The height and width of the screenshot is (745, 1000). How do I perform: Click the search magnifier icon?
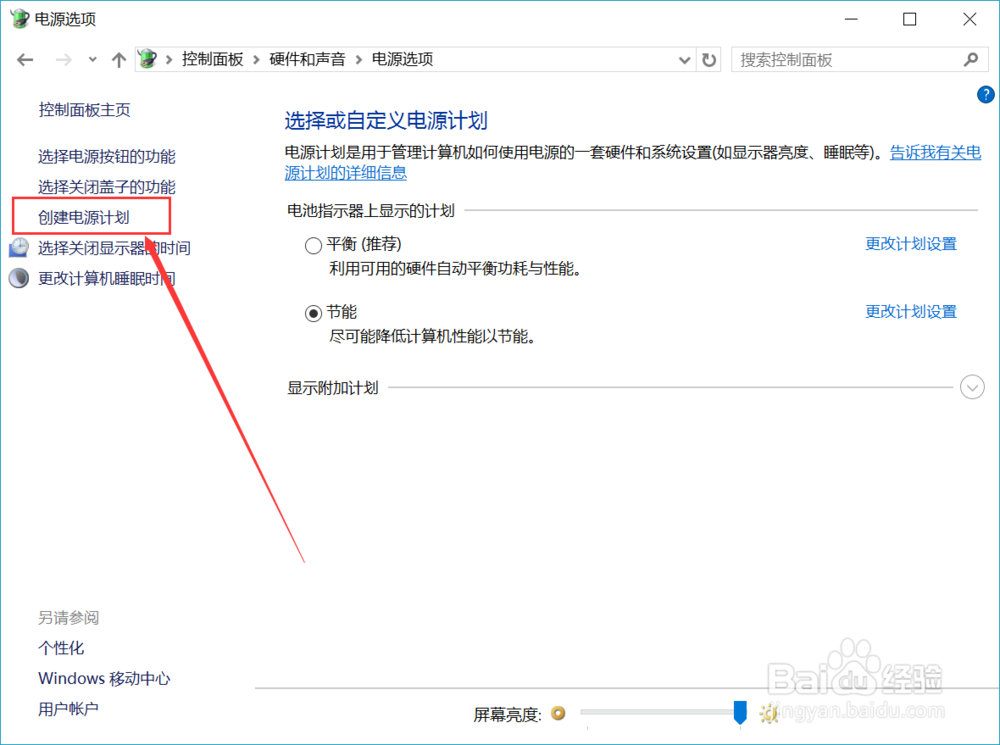pyautogui.click(x=971, y=60)
